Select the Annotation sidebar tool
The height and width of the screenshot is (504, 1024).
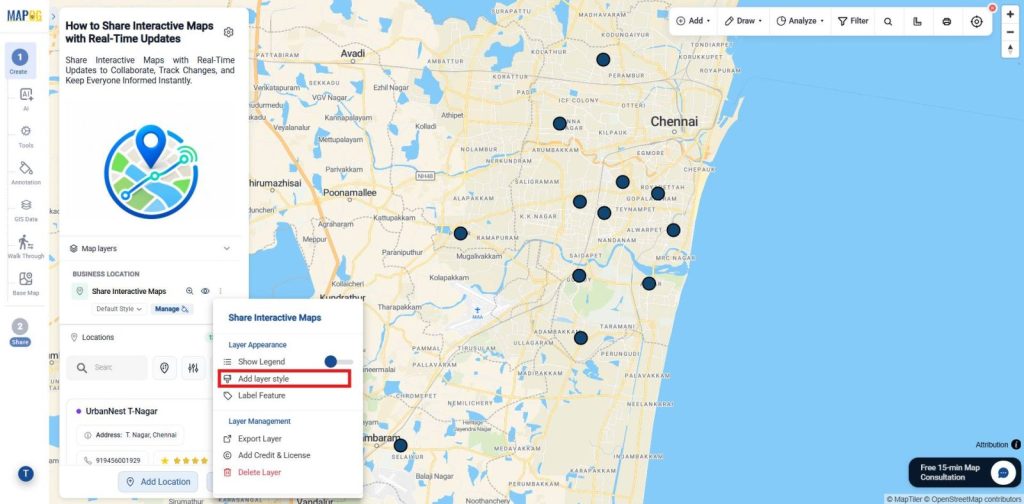pyautogui.click(x=26, y=173)
